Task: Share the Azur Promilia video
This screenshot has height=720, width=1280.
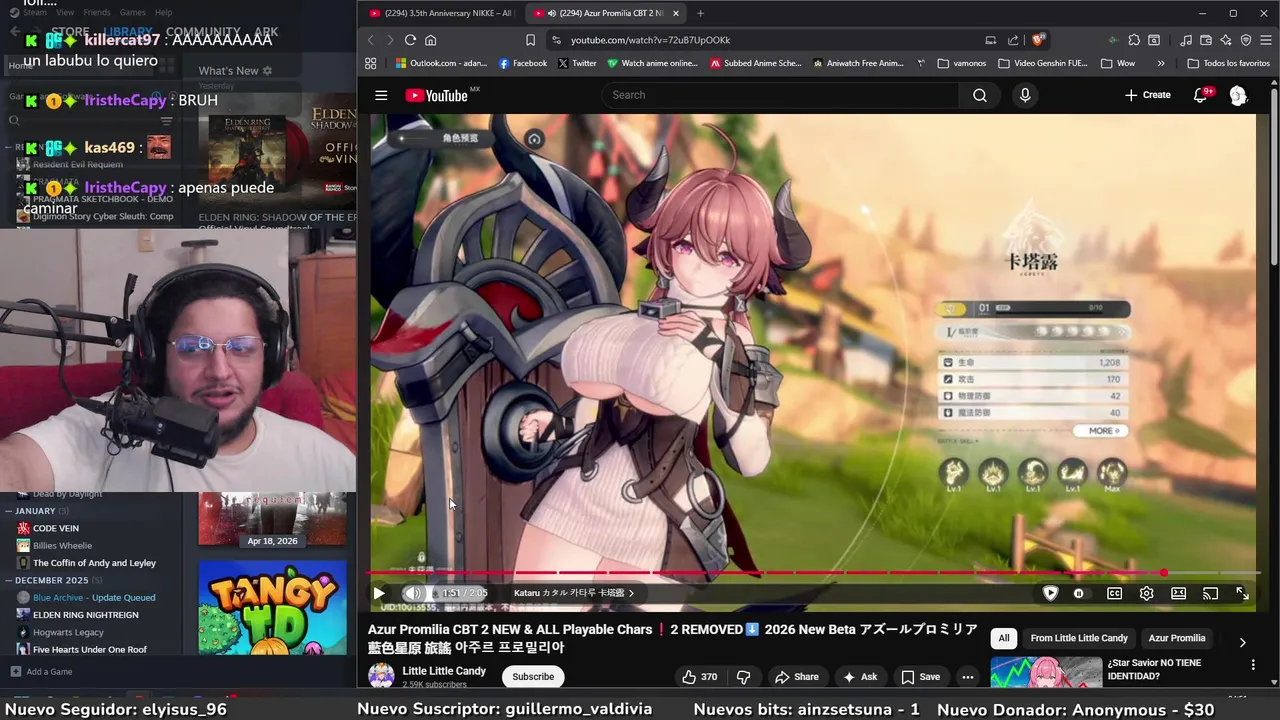Action: point(796,677)
